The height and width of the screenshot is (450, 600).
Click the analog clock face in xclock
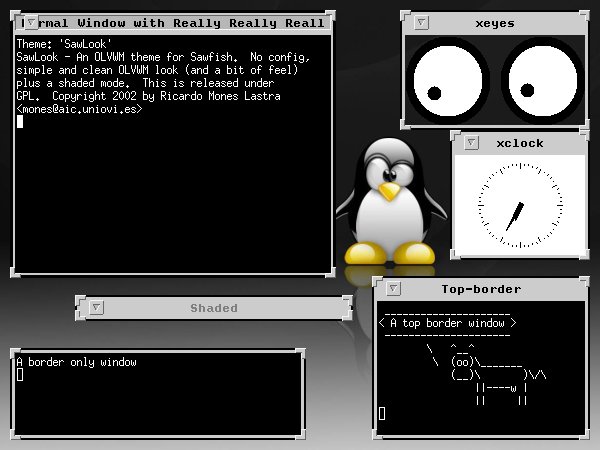(520, 205)
